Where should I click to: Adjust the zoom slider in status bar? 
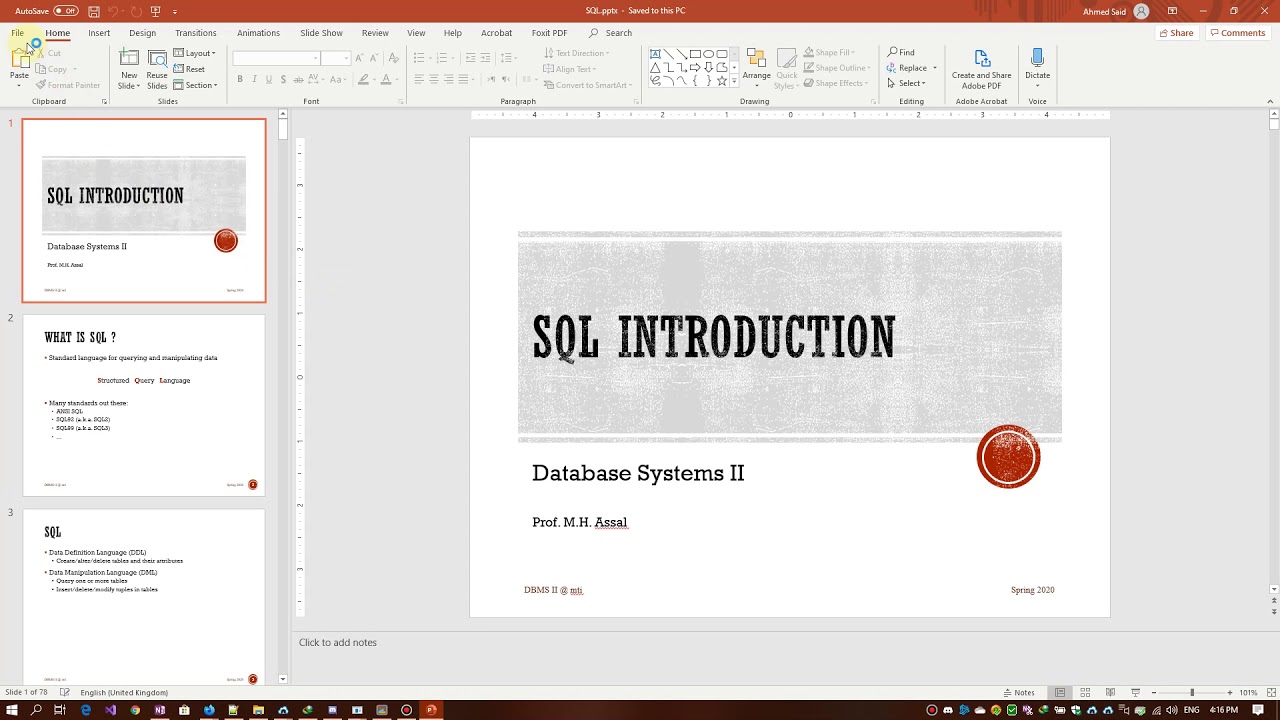[x=1191, y=692]
